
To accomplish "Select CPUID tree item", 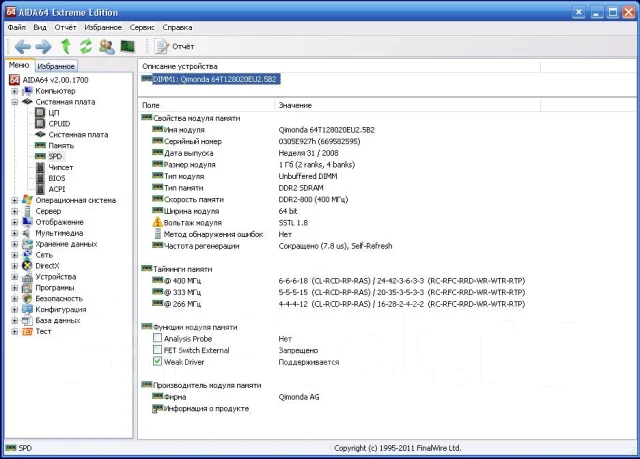I will (59, 124).
